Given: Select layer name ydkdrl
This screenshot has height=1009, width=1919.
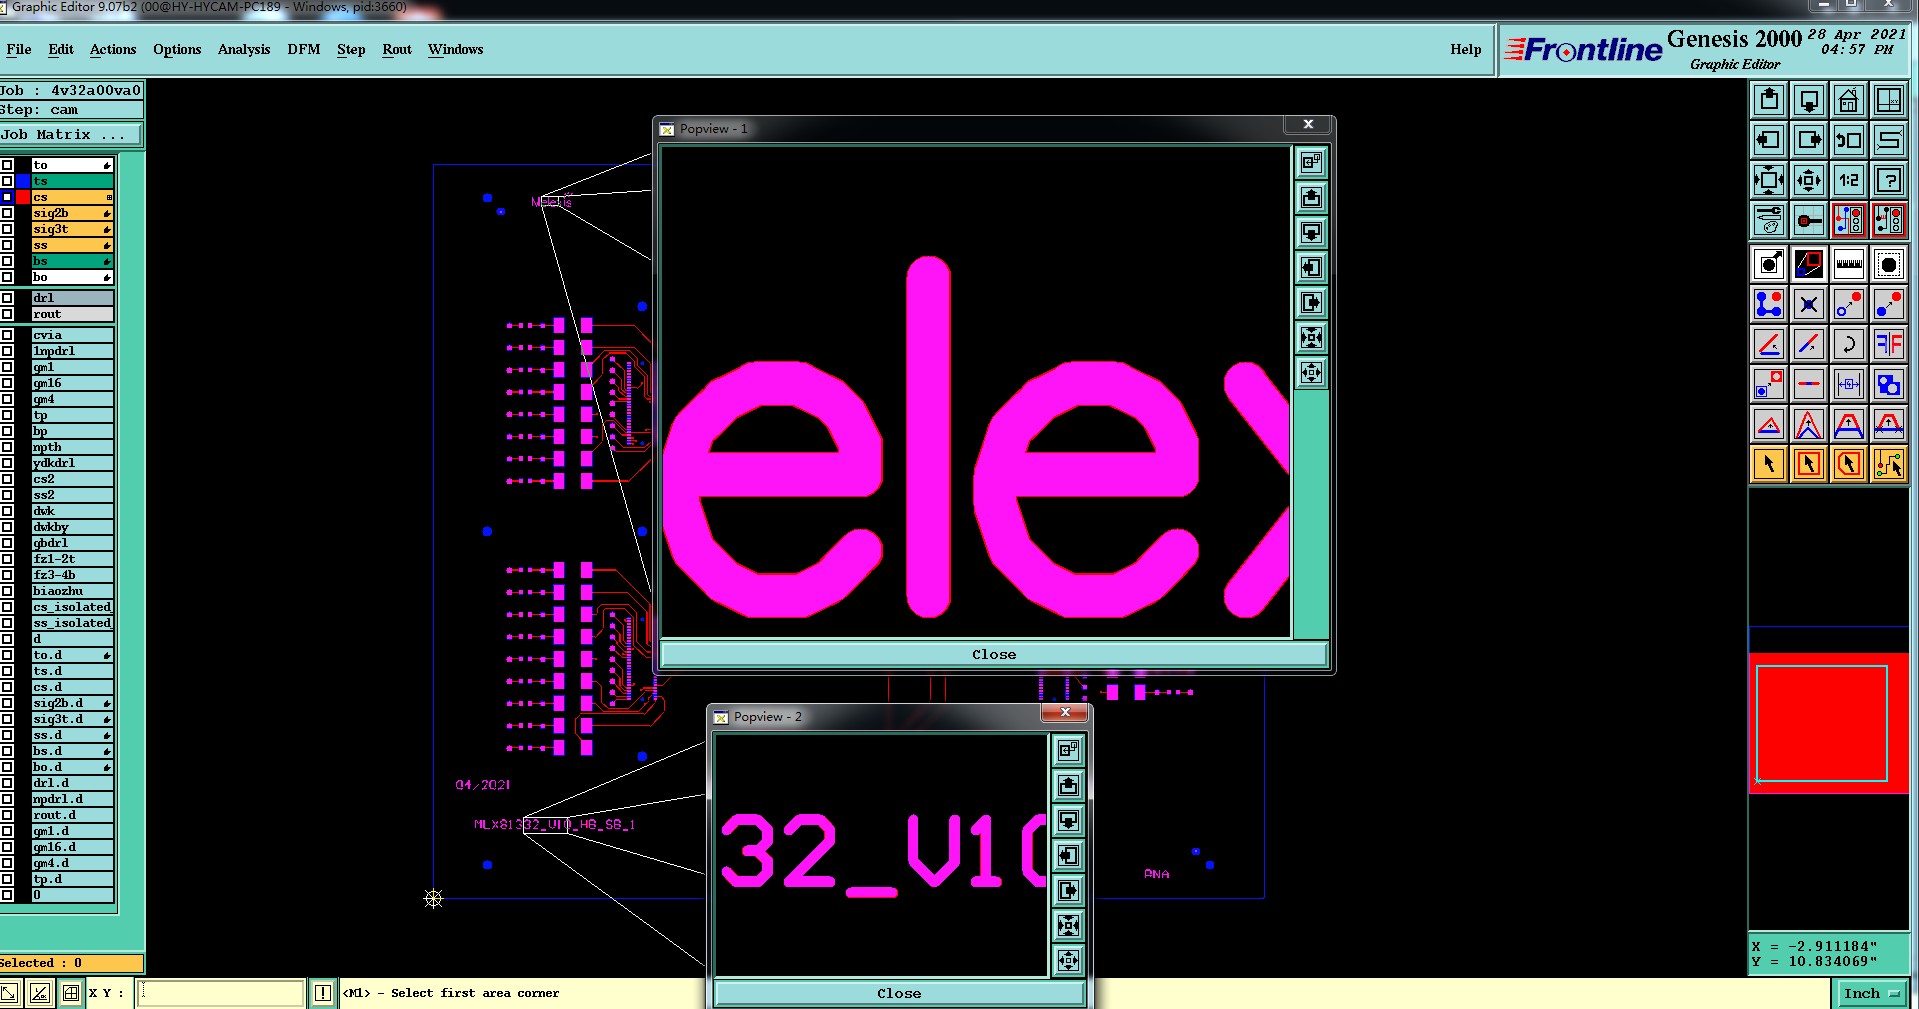Looking at the screenshot, I should [72, 463].
